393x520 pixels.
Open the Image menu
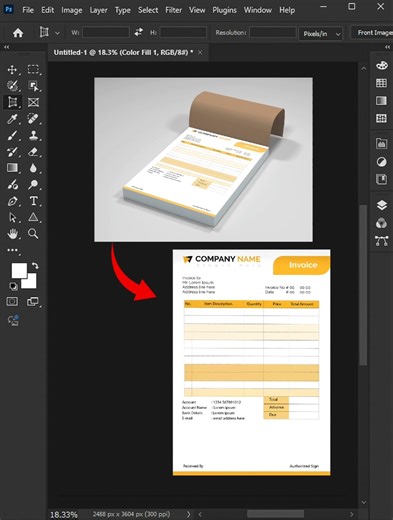(72, 10)
